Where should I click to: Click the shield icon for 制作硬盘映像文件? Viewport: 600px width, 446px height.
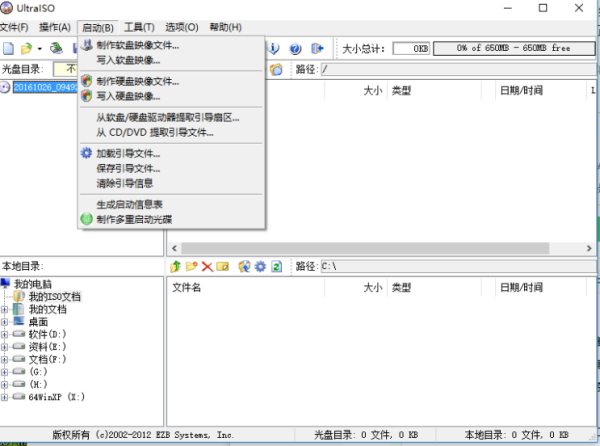pos(87,81)
